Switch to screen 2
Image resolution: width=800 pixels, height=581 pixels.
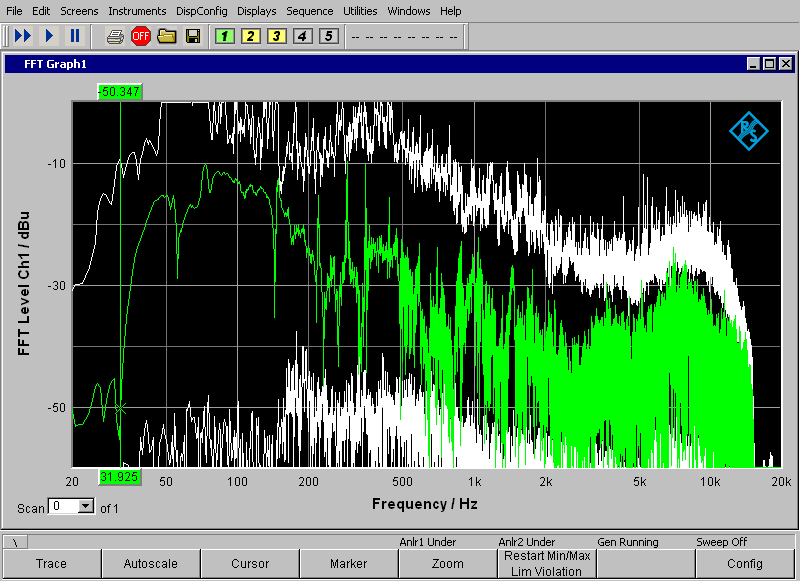point(251,36)
